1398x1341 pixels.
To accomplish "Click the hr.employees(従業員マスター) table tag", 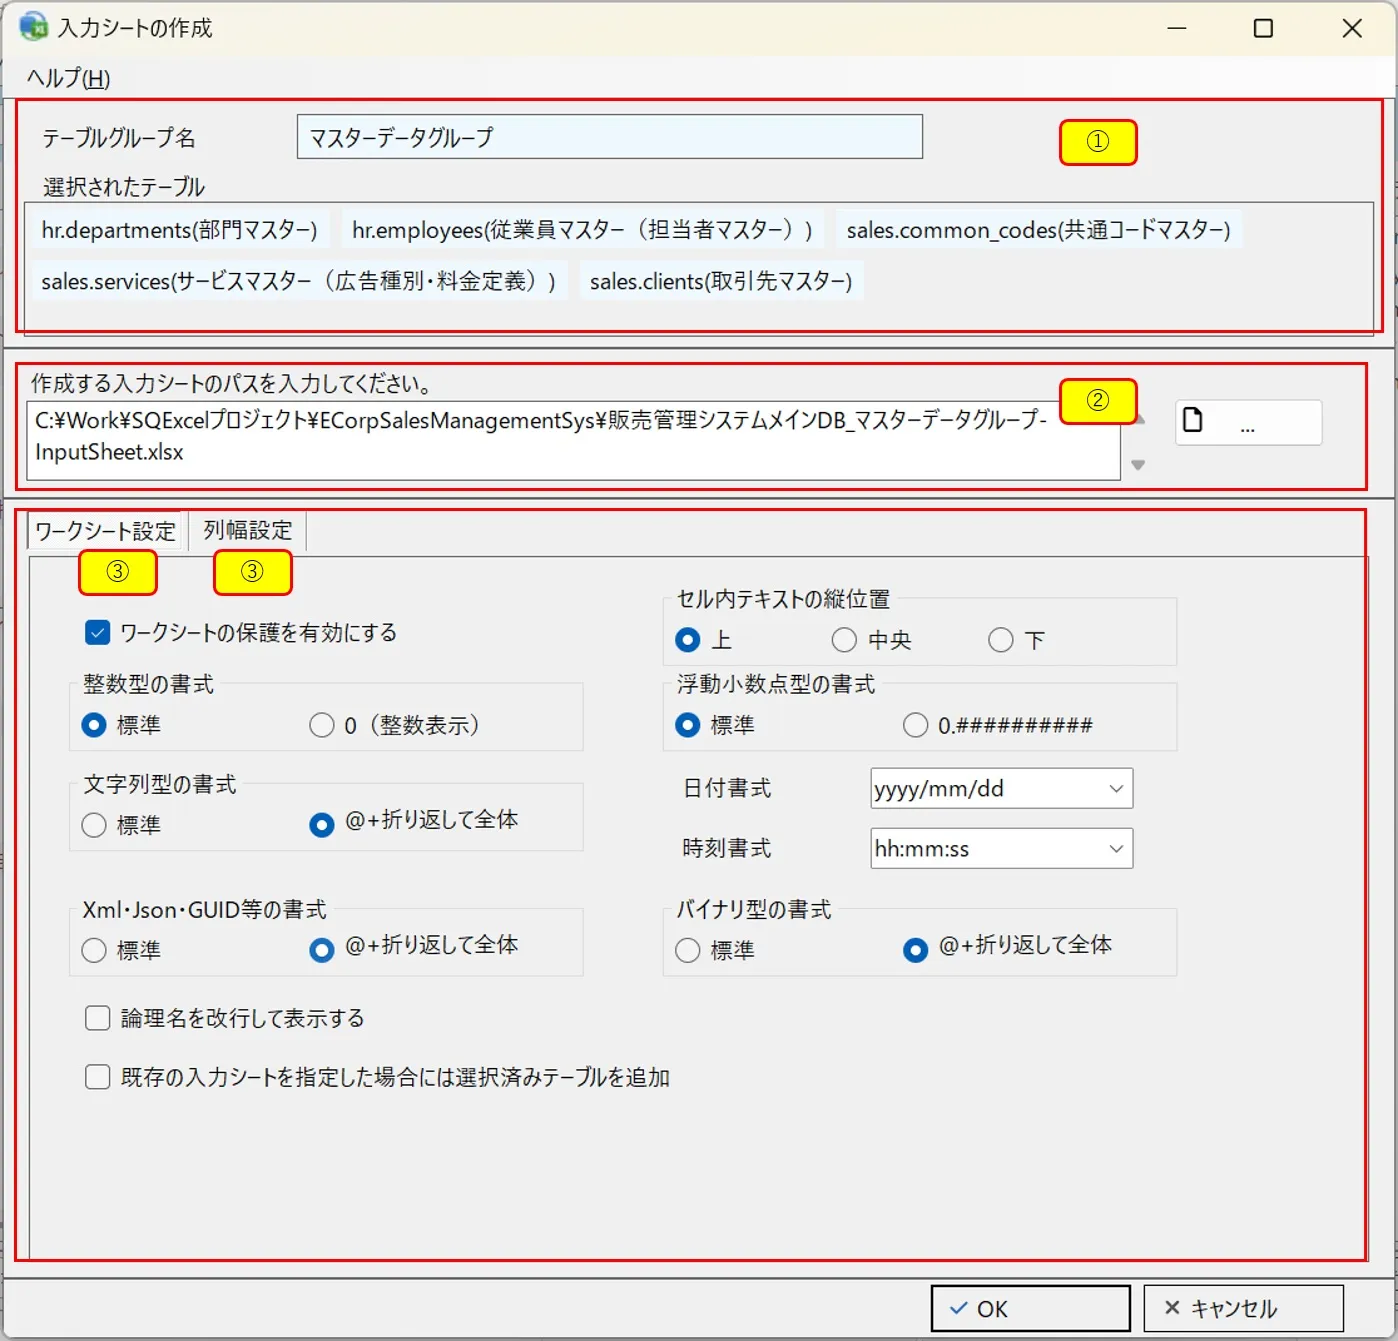I will pos(583,230).
